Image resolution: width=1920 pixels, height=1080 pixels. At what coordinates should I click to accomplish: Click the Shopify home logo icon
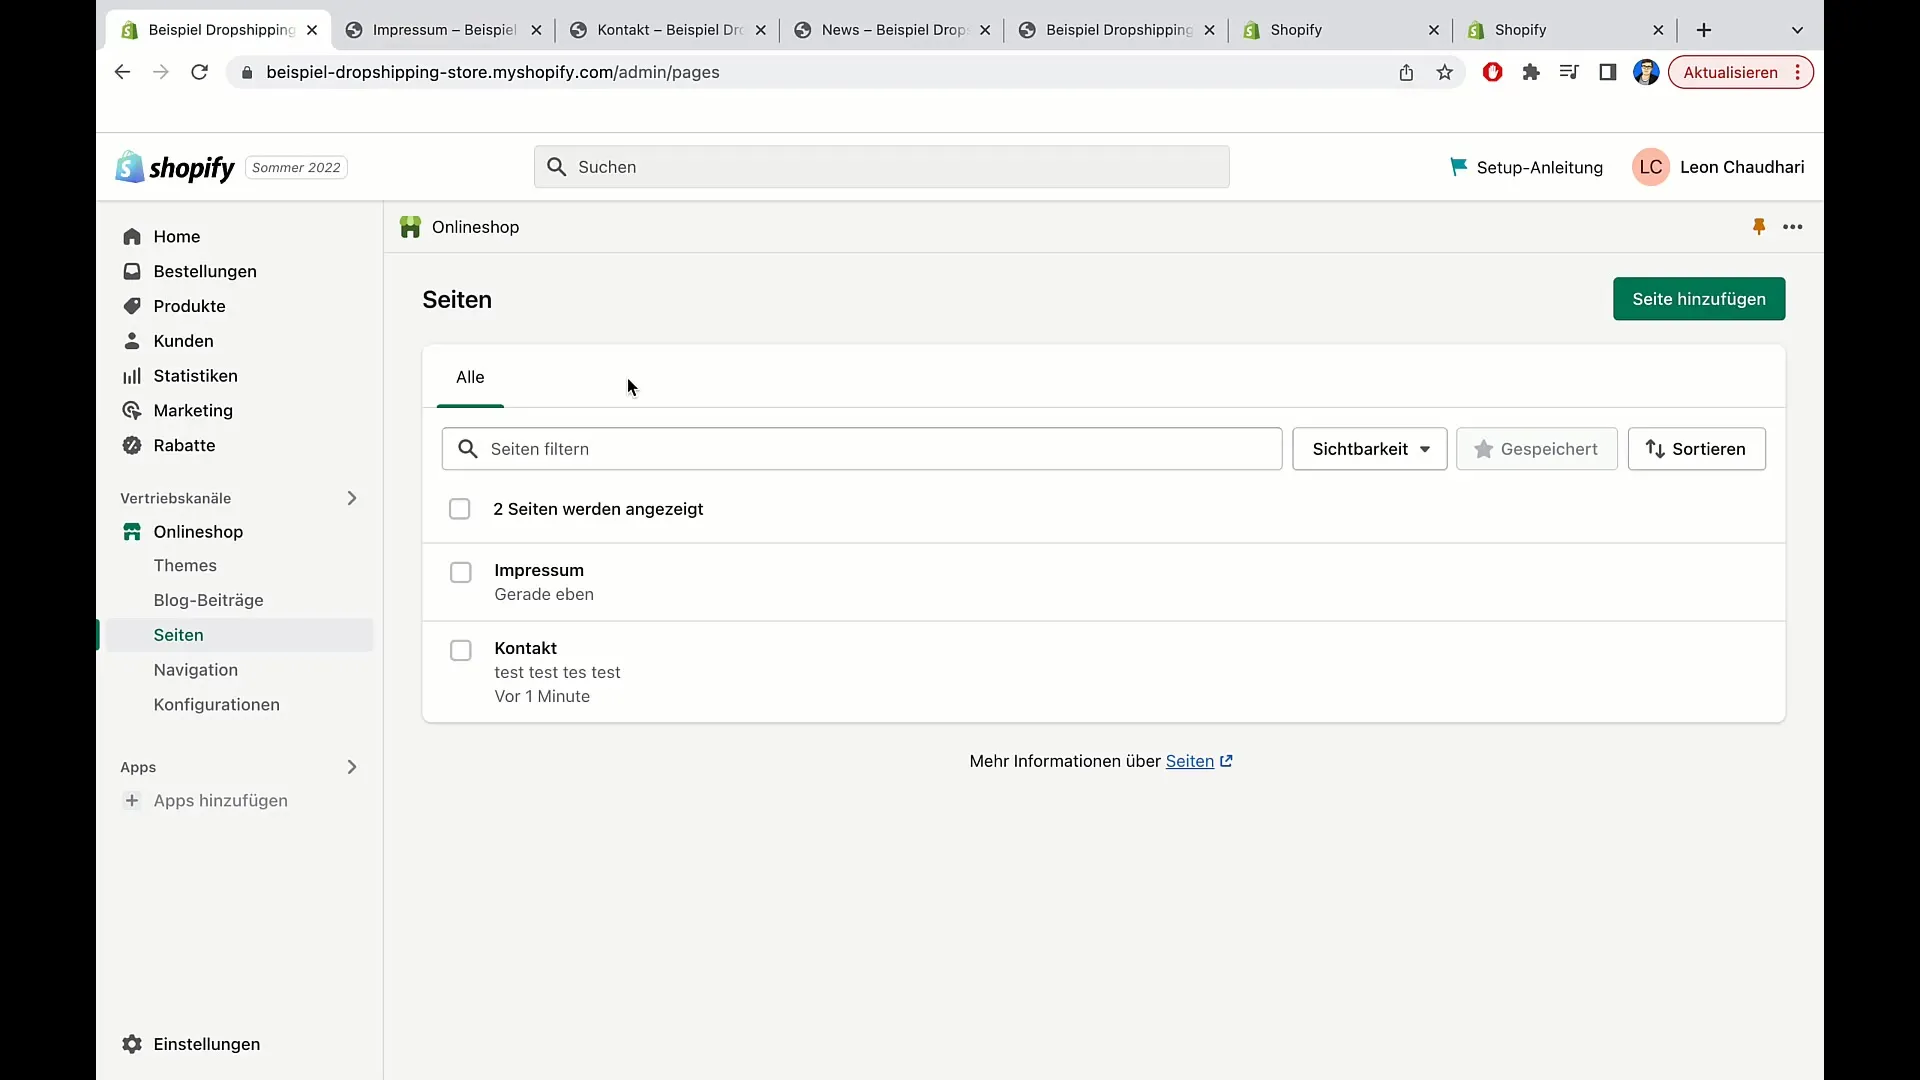pyautogui.click(x=128, y=166)
